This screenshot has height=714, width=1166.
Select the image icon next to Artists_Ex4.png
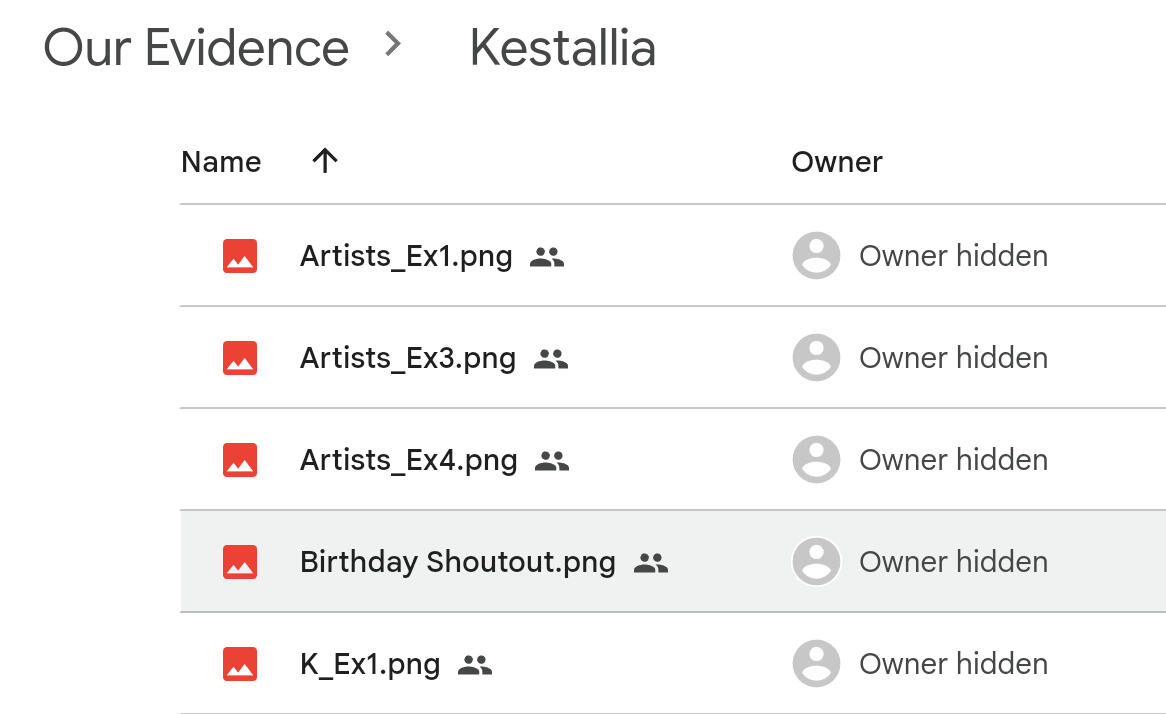point(240,460)
